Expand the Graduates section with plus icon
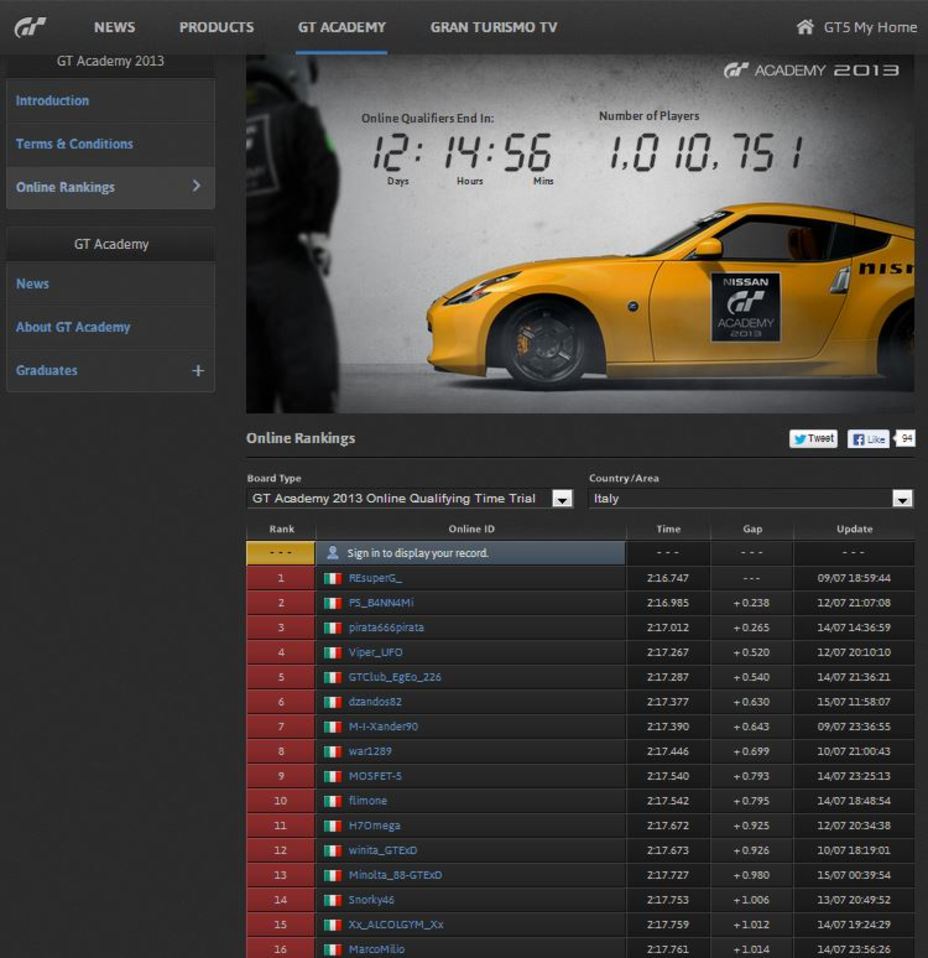The image size is (928, 958). (x=198, y=370)
